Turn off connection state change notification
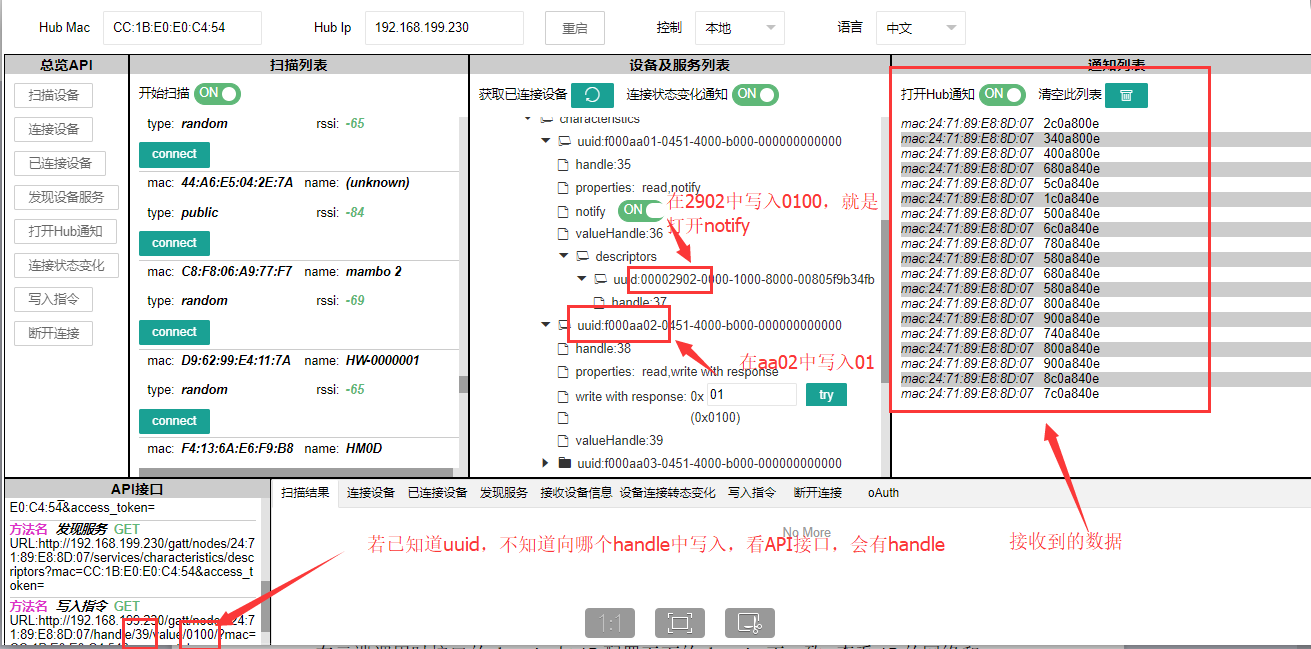 [x=755, y=95]
